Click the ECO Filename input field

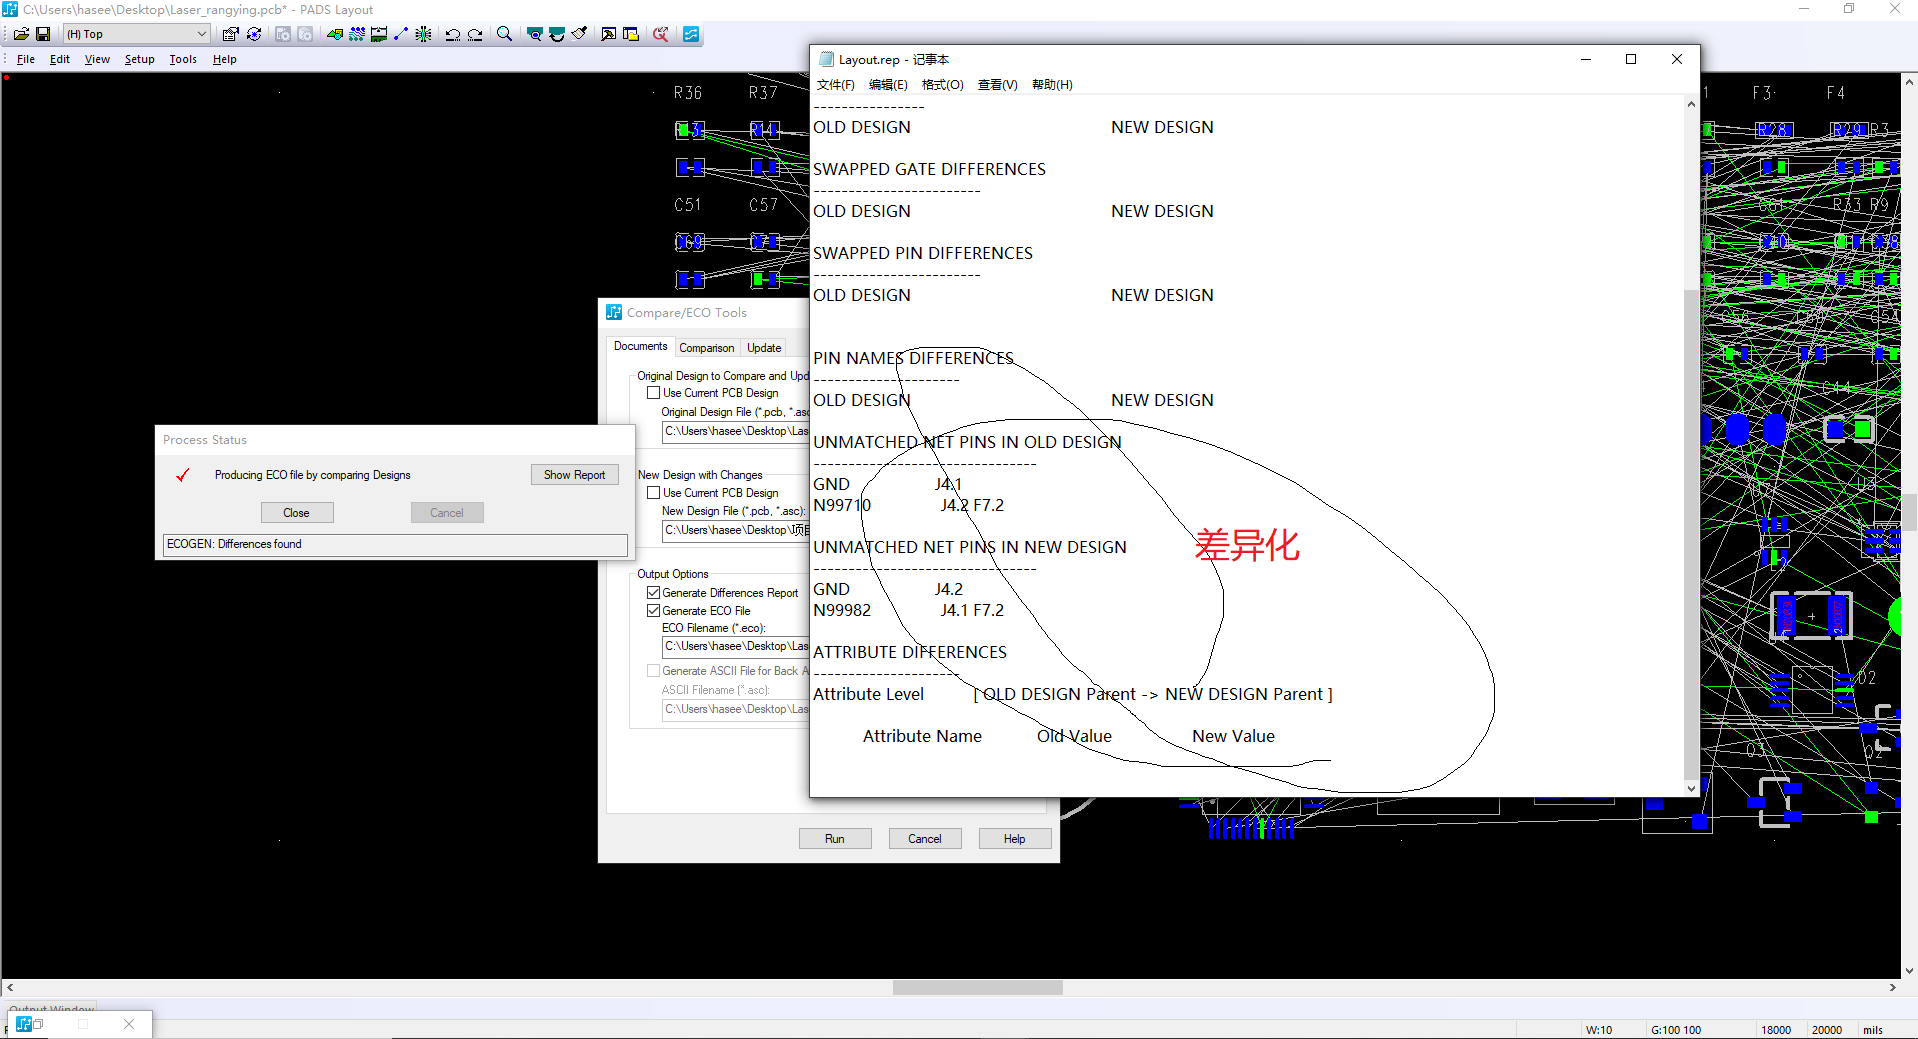click(x=735, y=646)
